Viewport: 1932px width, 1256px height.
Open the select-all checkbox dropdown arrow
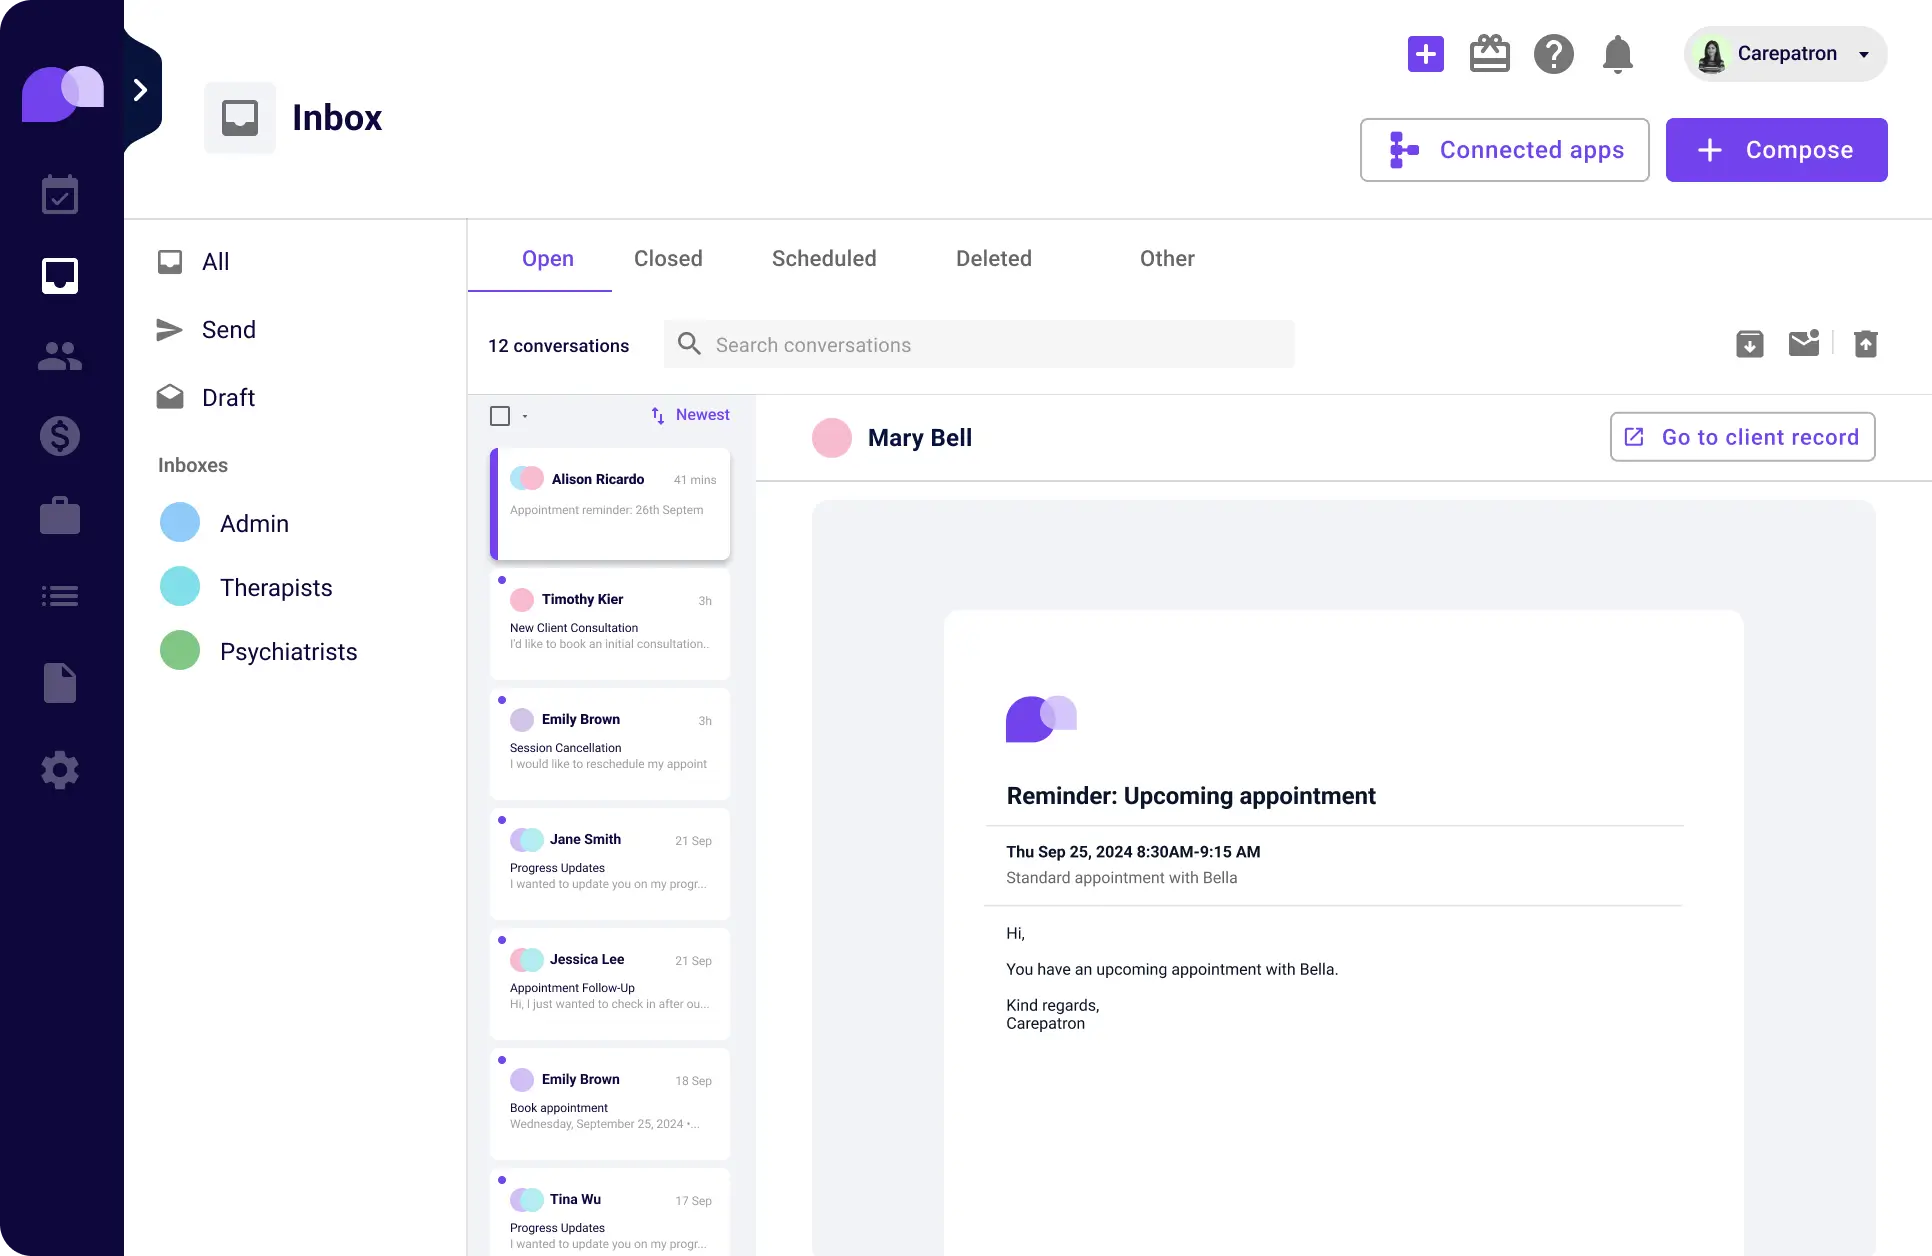click(525, 416)
